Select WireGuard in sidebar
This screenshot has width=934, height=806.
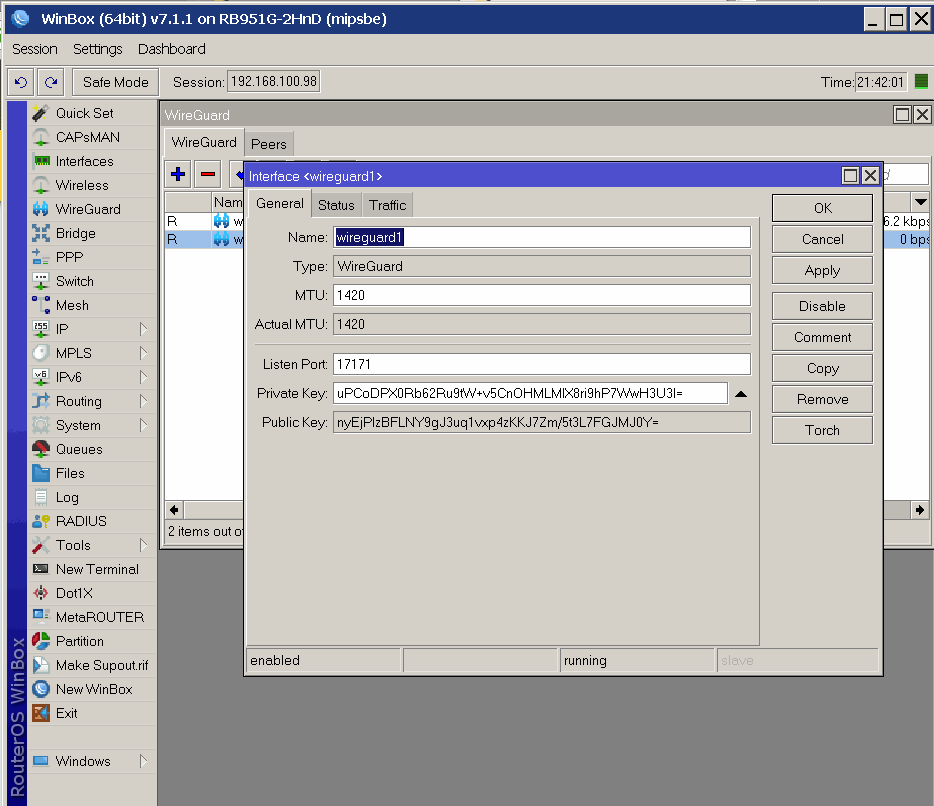92,209
